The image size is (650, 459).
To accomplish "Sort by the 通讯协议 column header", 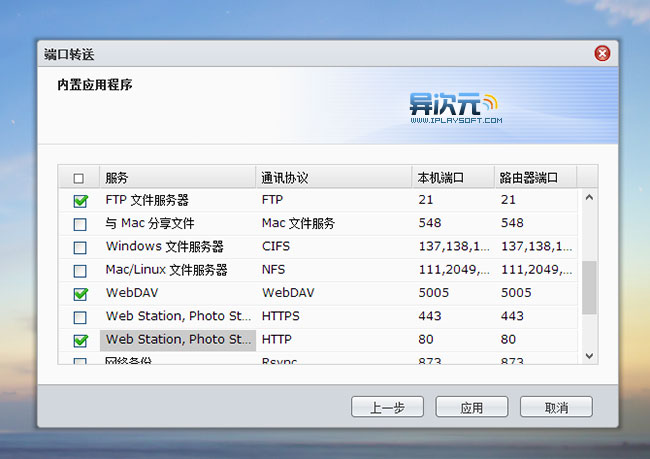I will [x=332, y=178].
